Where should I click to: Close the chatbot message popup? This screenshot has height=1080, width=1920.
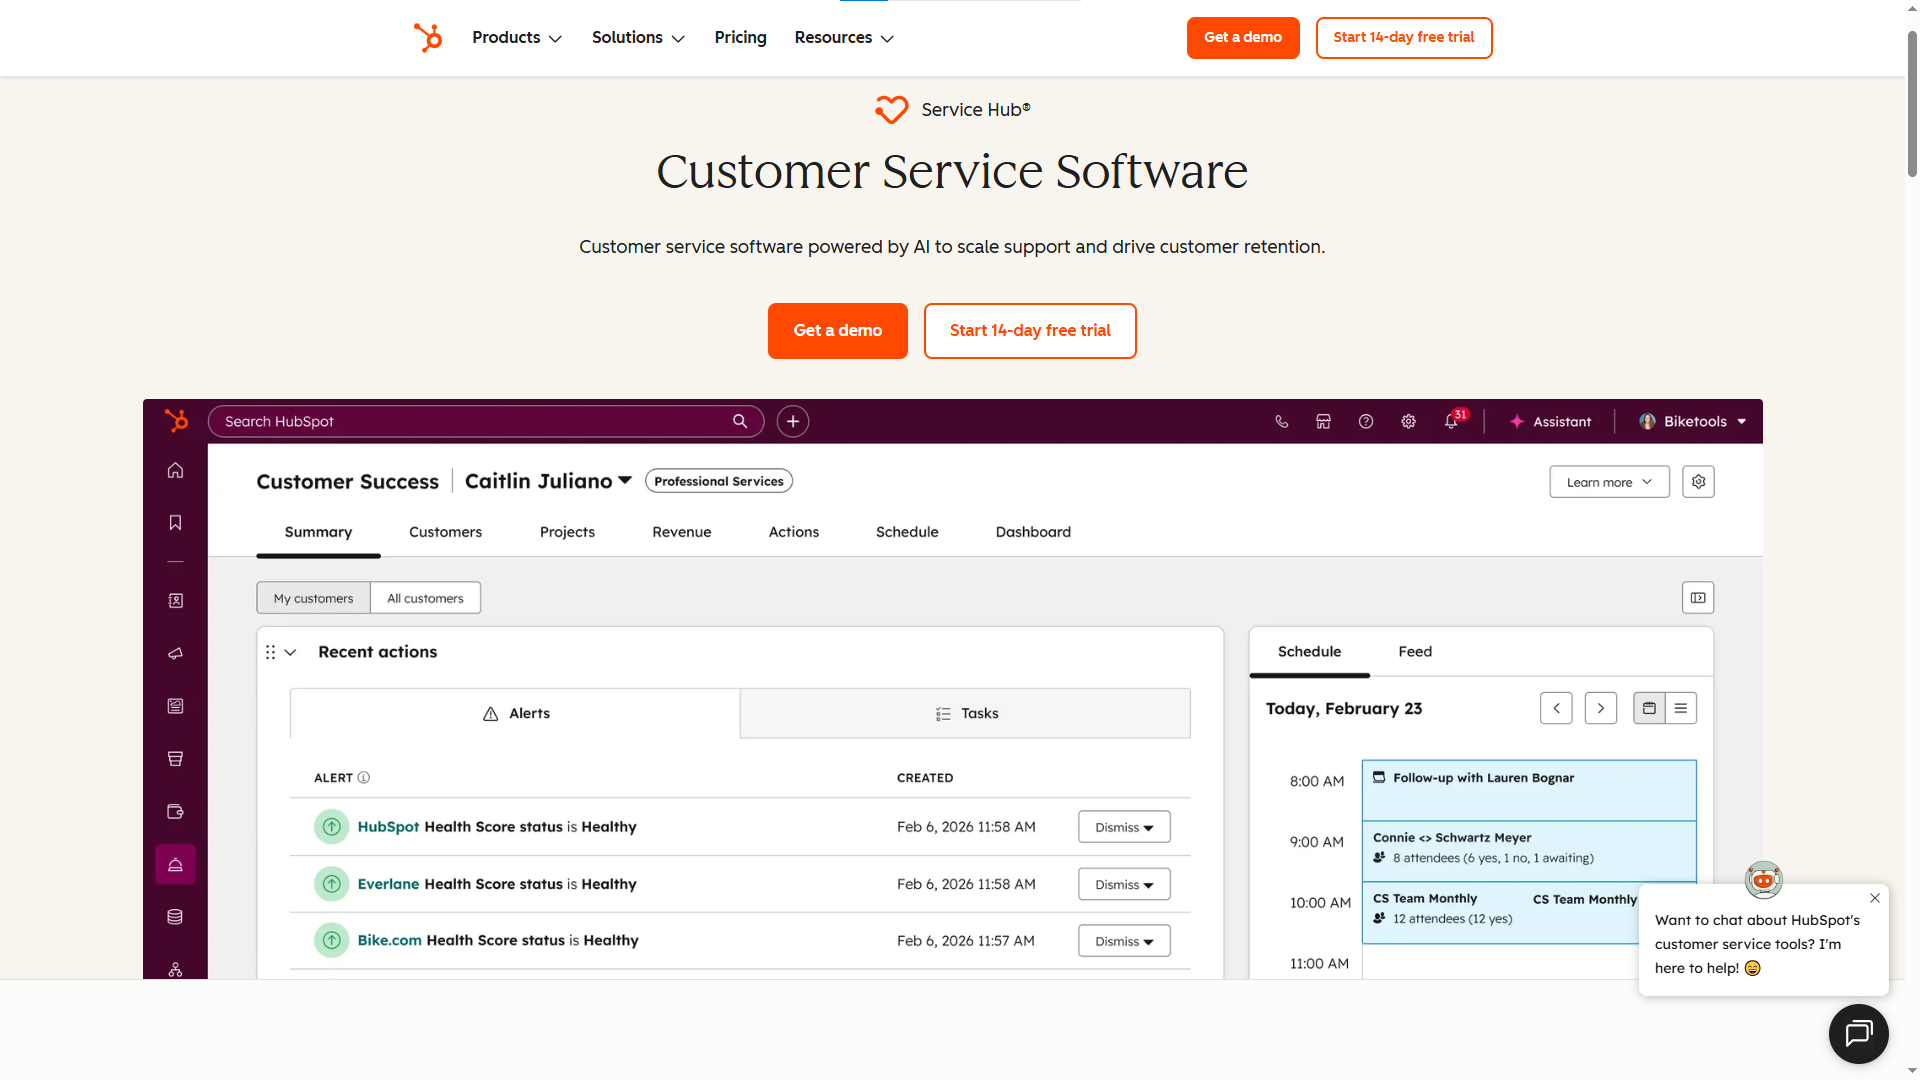coord(1875,898)
